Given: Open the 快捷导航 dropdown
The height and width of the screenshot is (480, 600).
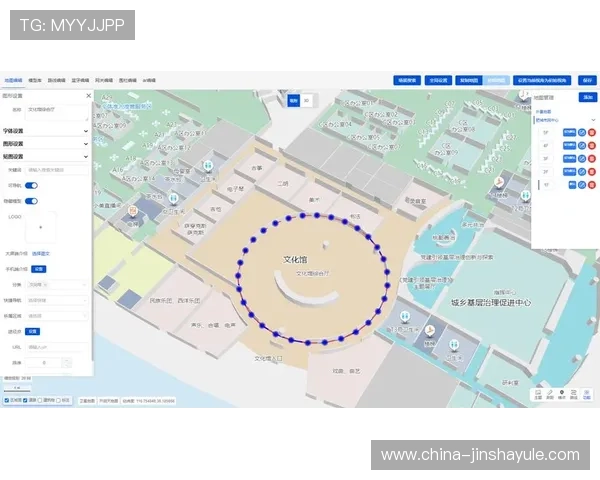Looking at the screenshot, I should [57, 300].
